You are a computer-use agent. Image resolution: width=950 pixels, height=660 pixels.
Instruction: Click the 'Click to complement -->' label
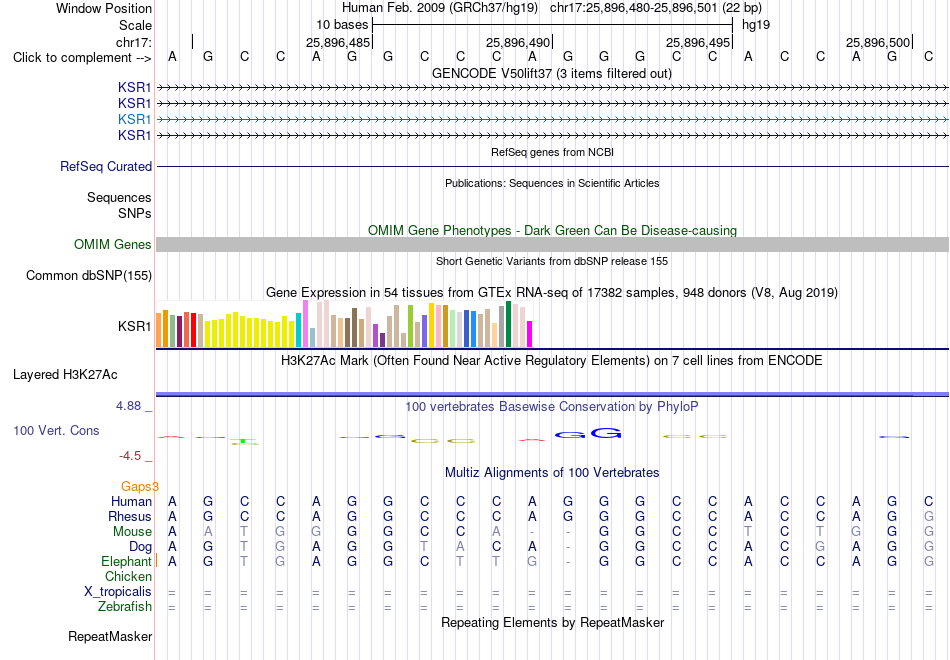coord(82,58)
